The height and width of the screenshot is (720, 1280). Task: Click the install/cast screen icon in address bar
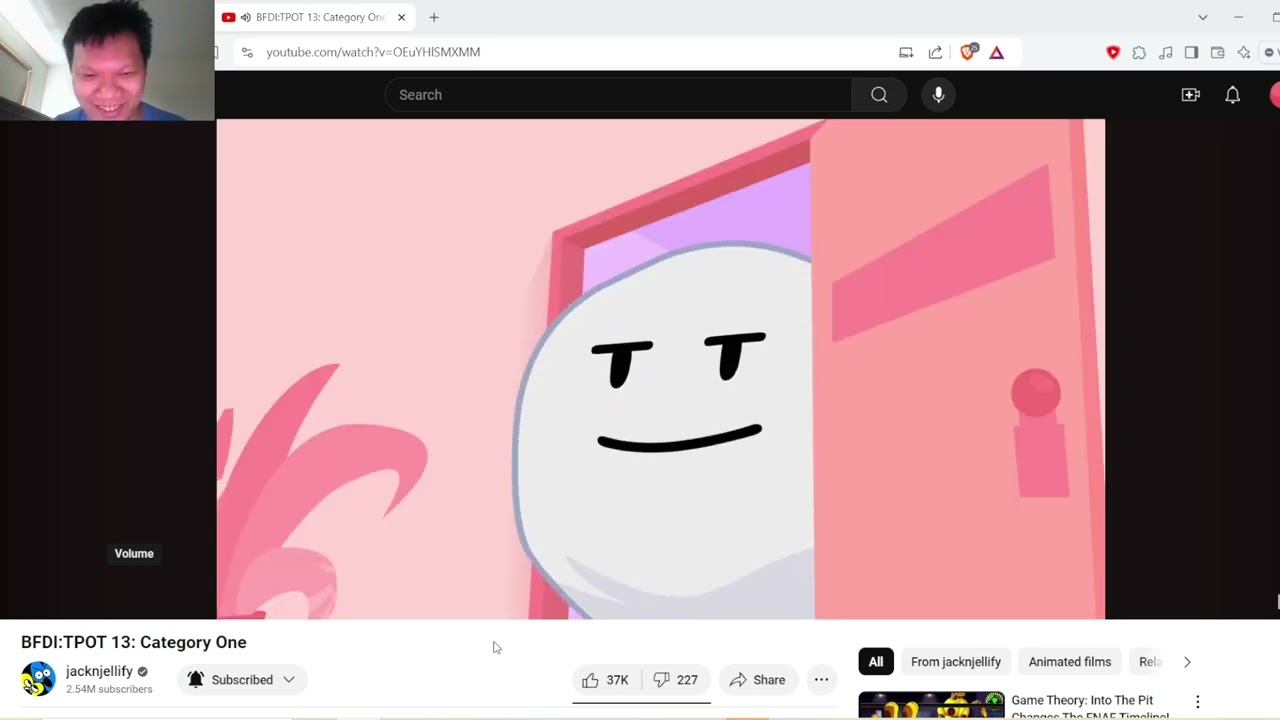pos(906,52)
